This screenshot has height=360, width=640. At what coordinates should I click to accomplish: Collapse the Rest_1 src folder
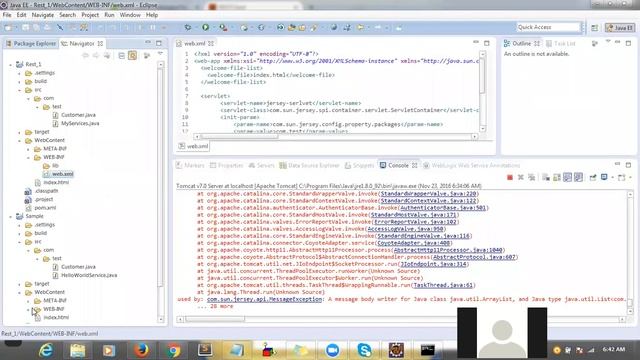(19, 90)
